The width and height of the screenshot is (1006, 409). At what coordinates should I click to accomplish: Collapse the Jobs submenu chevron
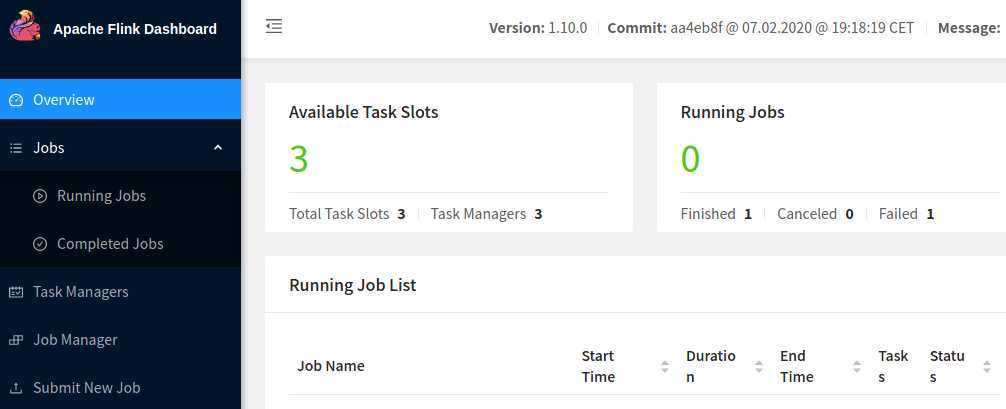(x=218, y=148)
